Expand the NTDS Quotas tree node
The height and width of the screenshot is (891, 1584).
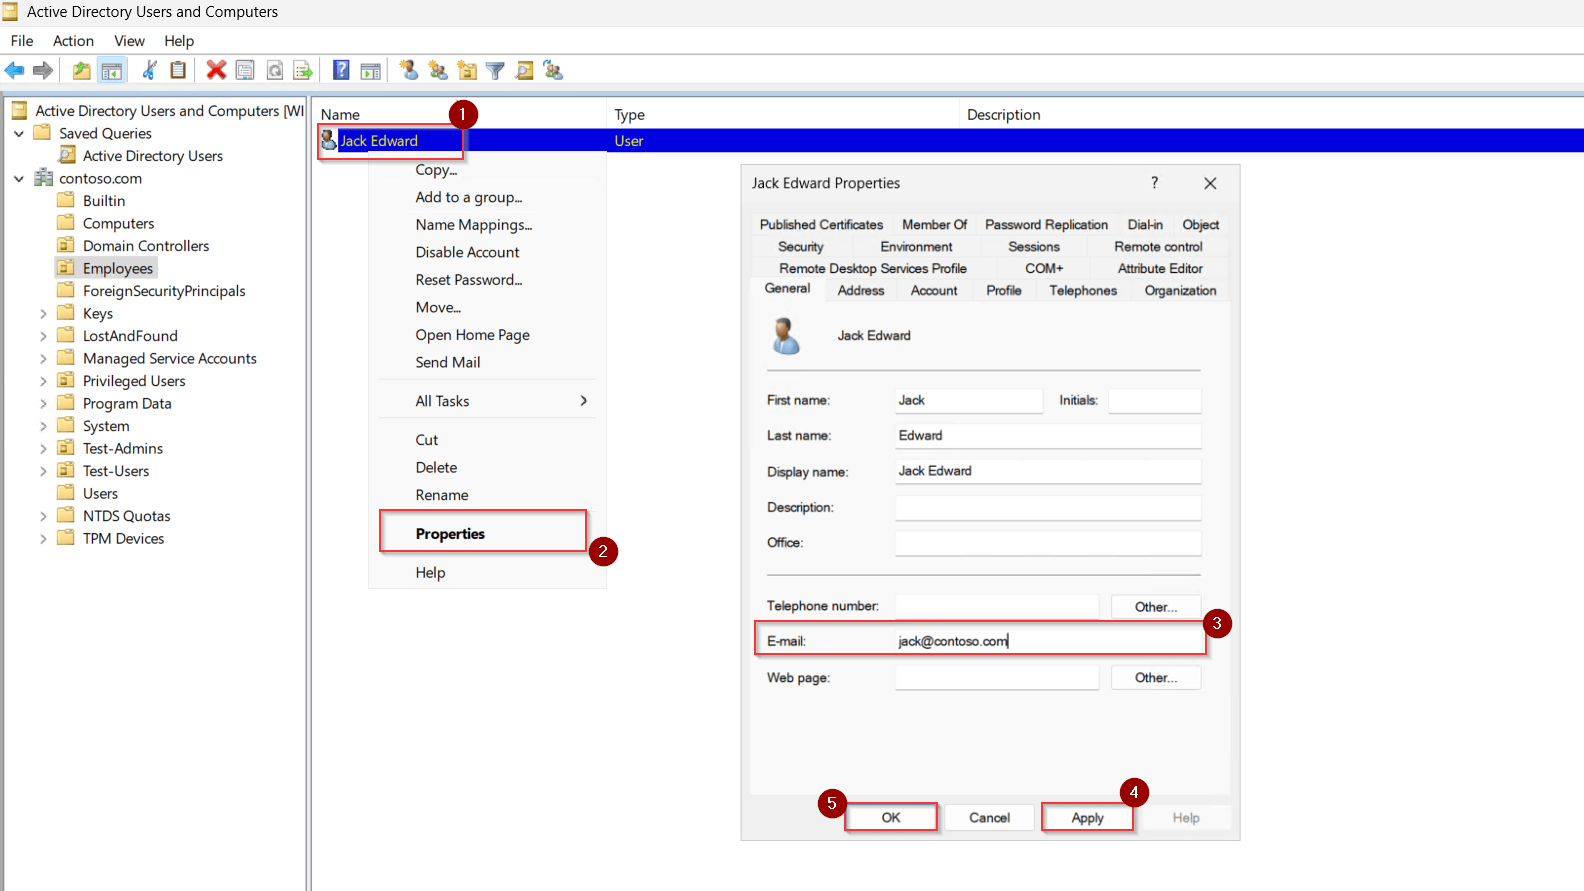43,516
